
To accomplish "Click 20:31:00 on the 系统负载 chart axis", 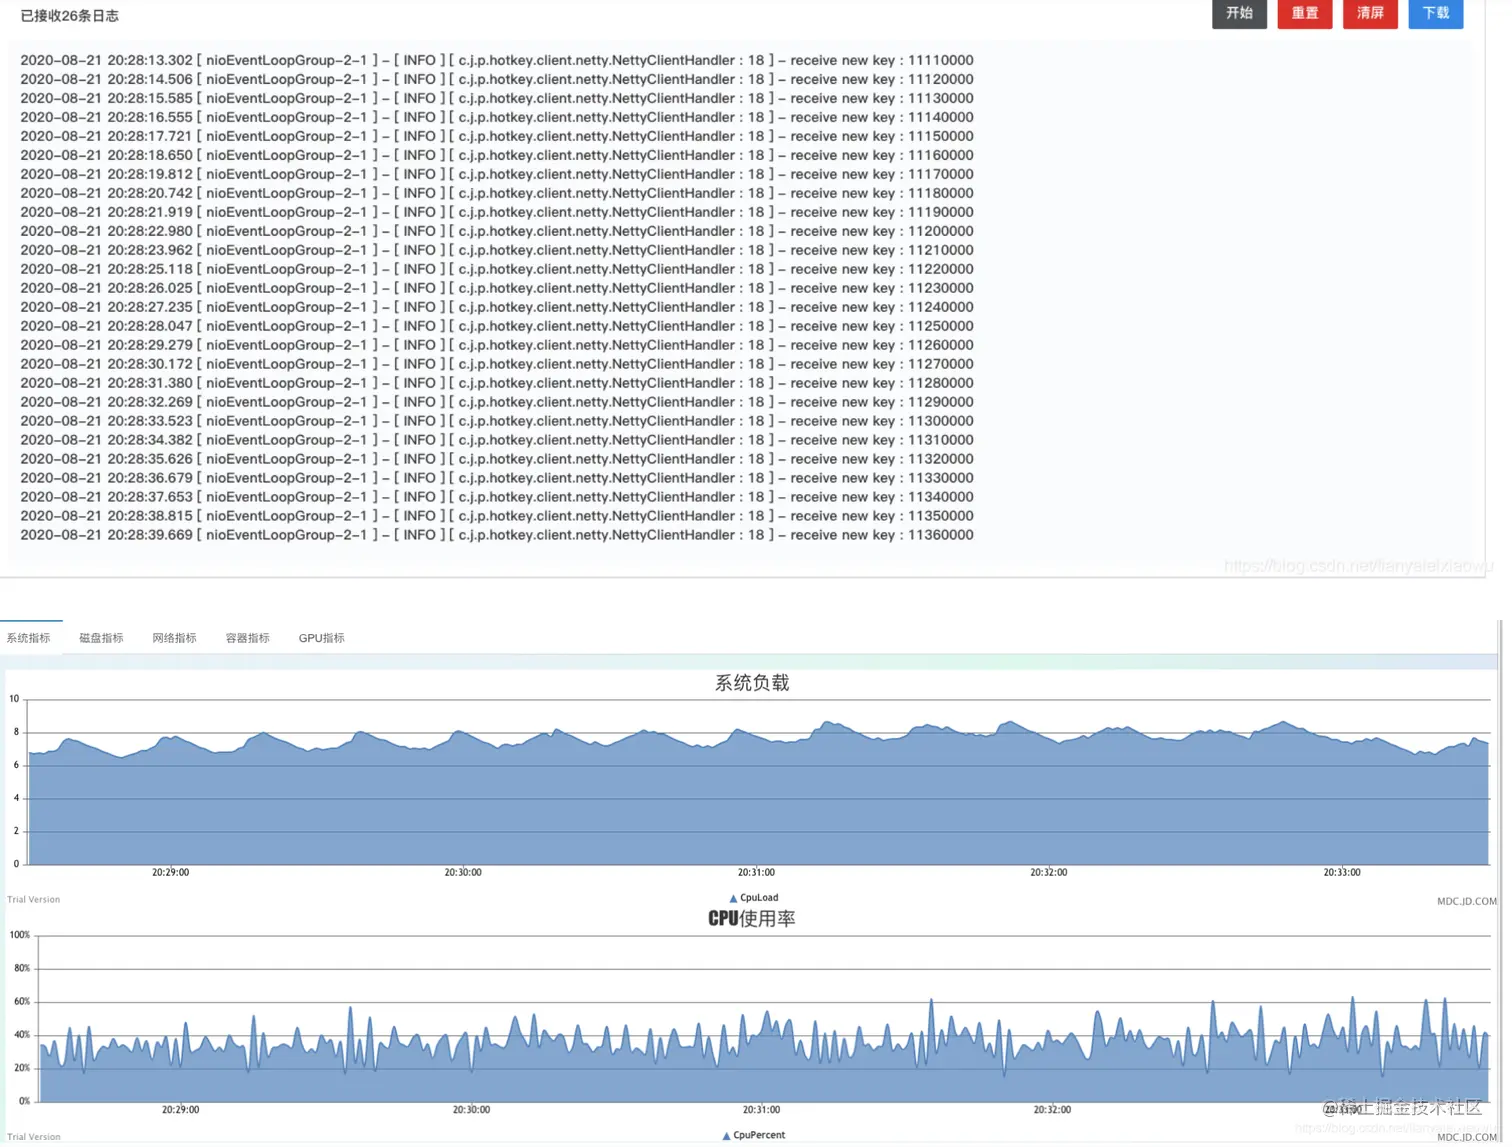I will click(x=756, y=873).
